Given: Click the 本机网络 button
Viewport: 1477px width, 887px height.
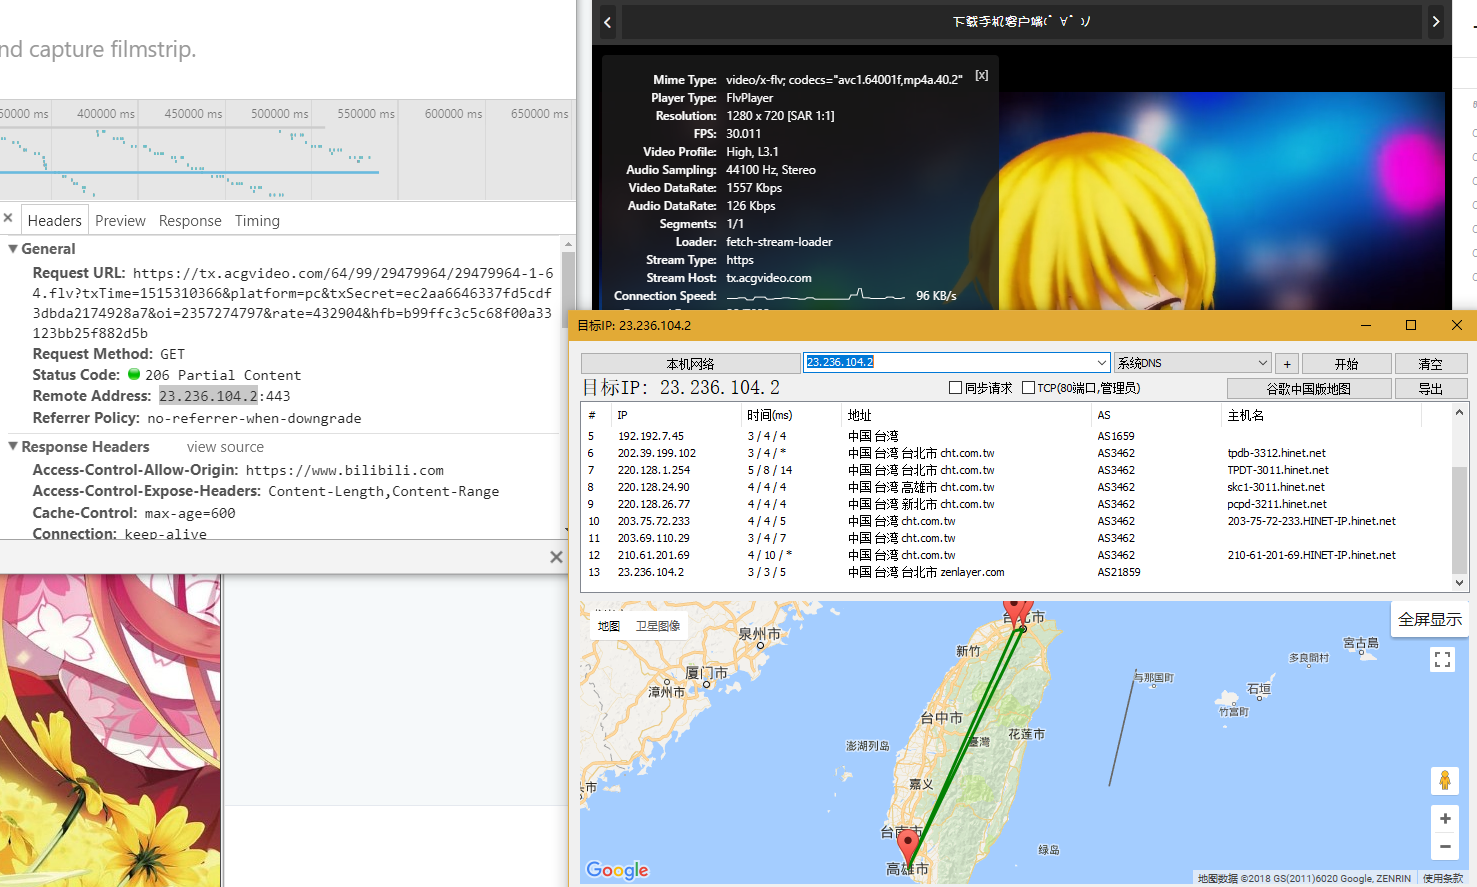Looking at the screenshot, I should 690,364.
